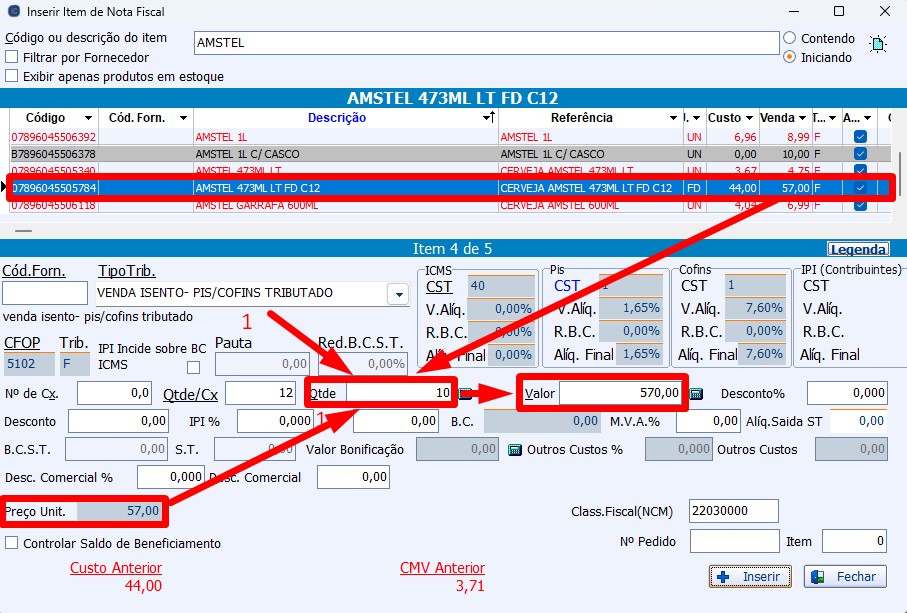Click the Fechar door icon

coord(819,577)
